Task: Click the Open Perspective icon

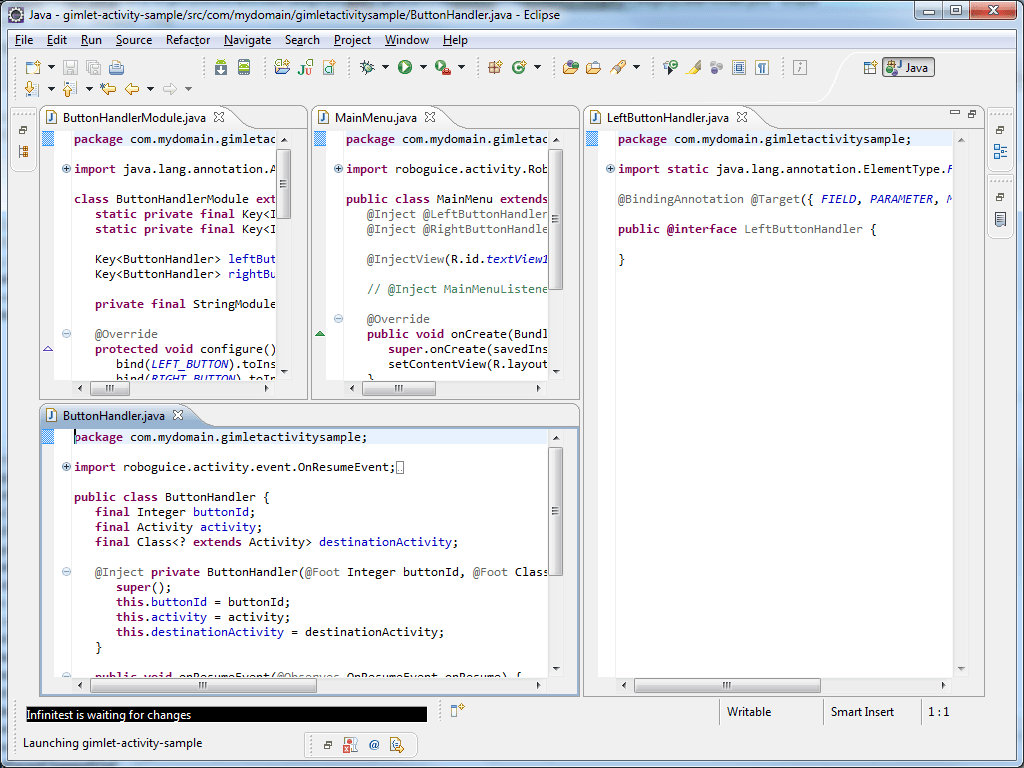Action: [869, 67]
